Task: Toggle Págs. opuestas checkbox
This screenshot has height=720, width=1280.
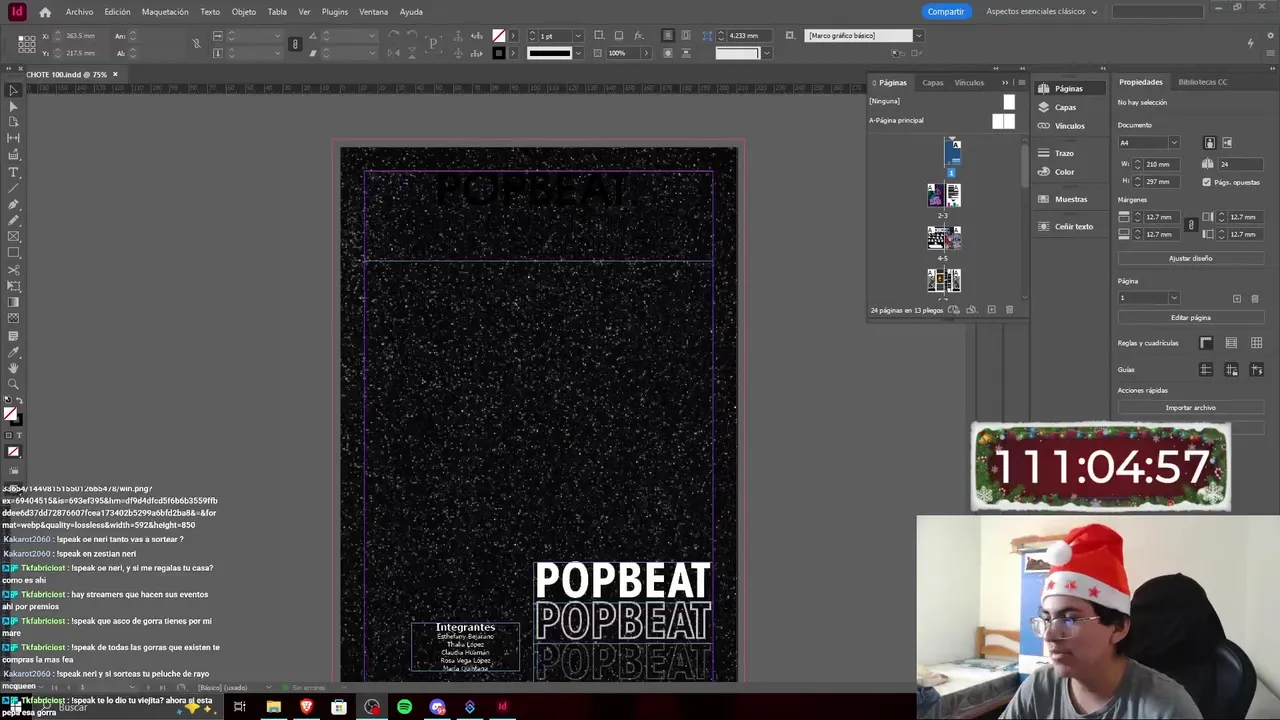Action: 1206,182
